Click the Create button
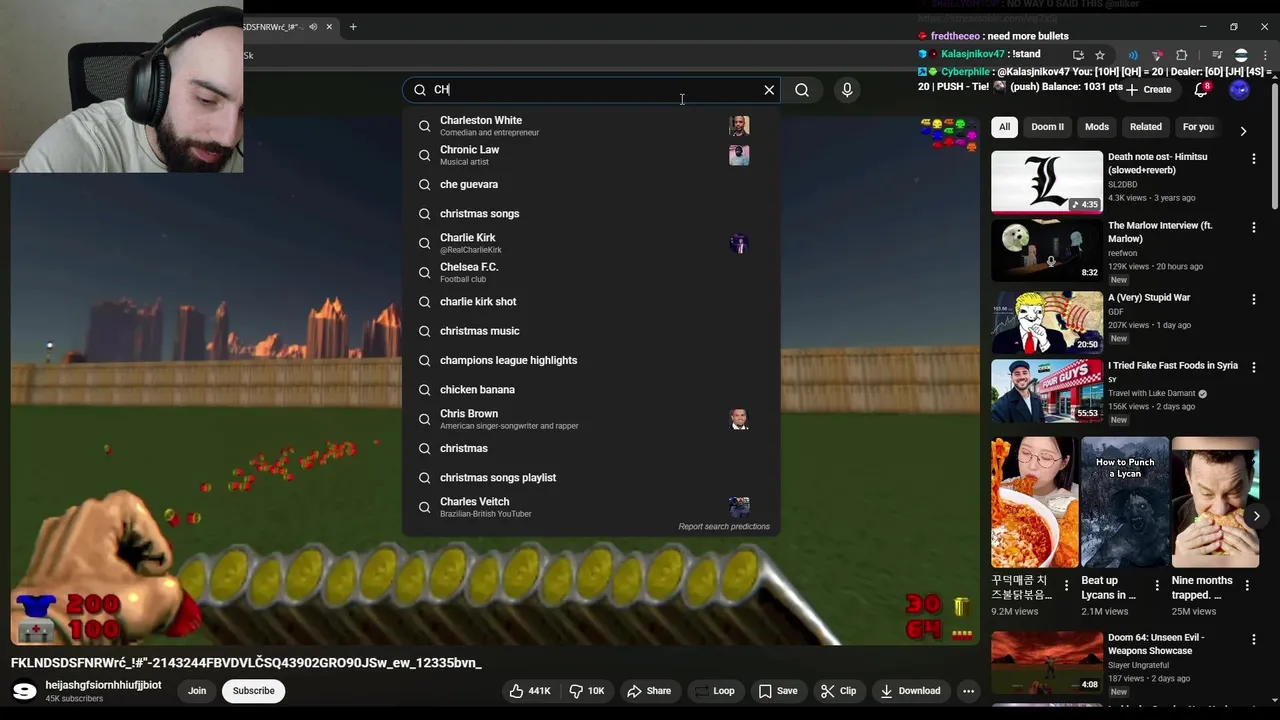This screenshot has height=720, width=1280. pos(1147,90)
